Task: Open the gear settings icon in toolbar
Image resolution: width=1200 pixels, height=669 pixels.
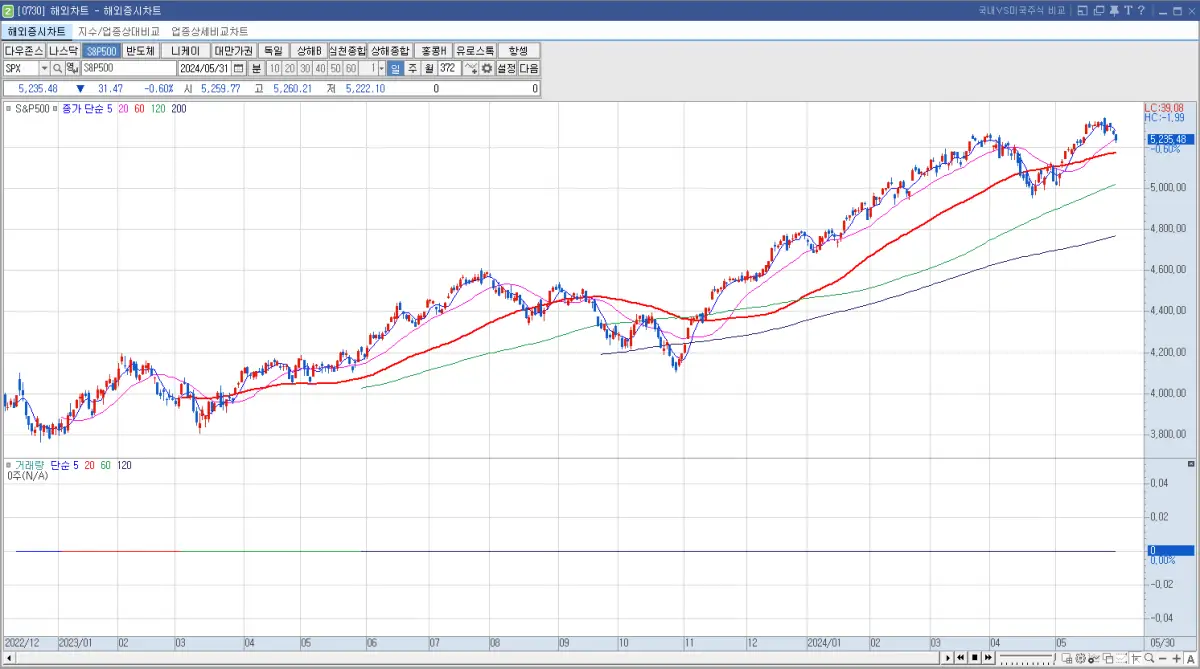Action: point(487,68)
